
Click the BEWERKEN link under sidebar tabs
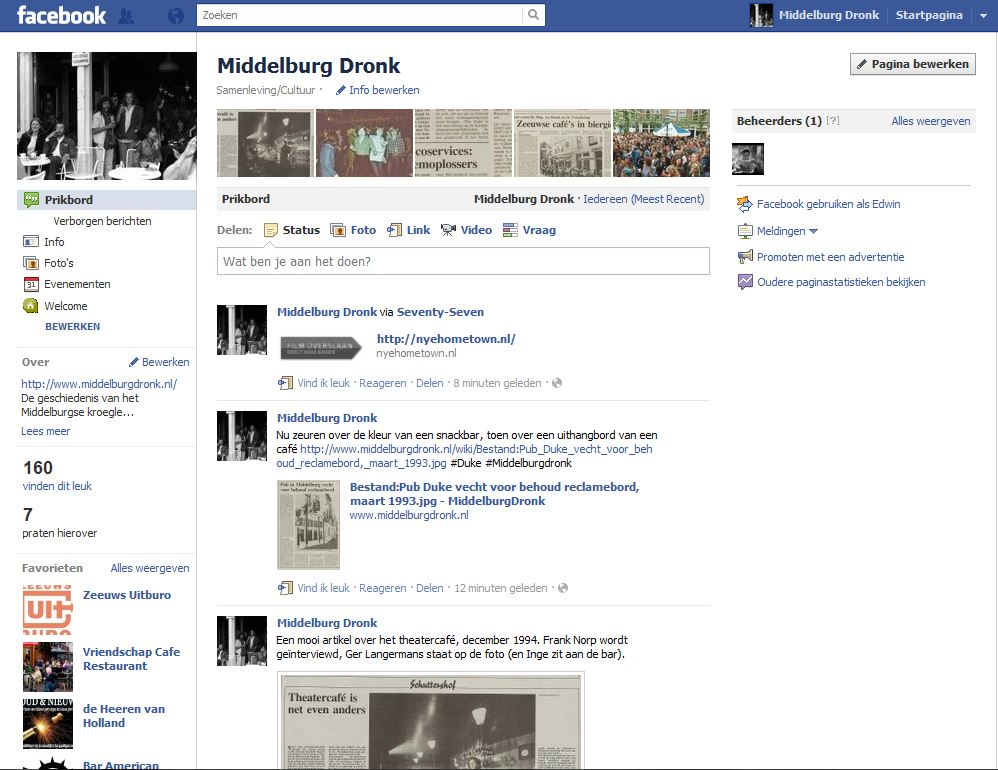73,326
